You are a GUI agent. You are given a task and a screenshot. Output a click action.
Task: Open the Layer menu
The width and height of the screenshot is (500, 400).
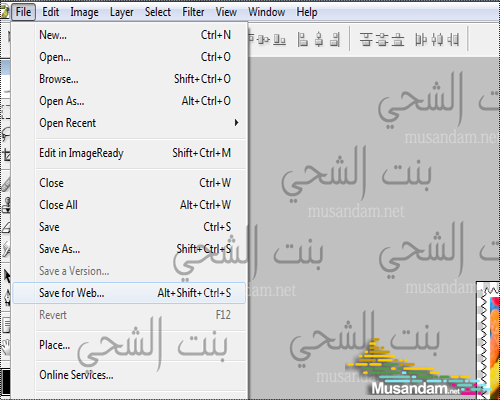tap(122, 12)
